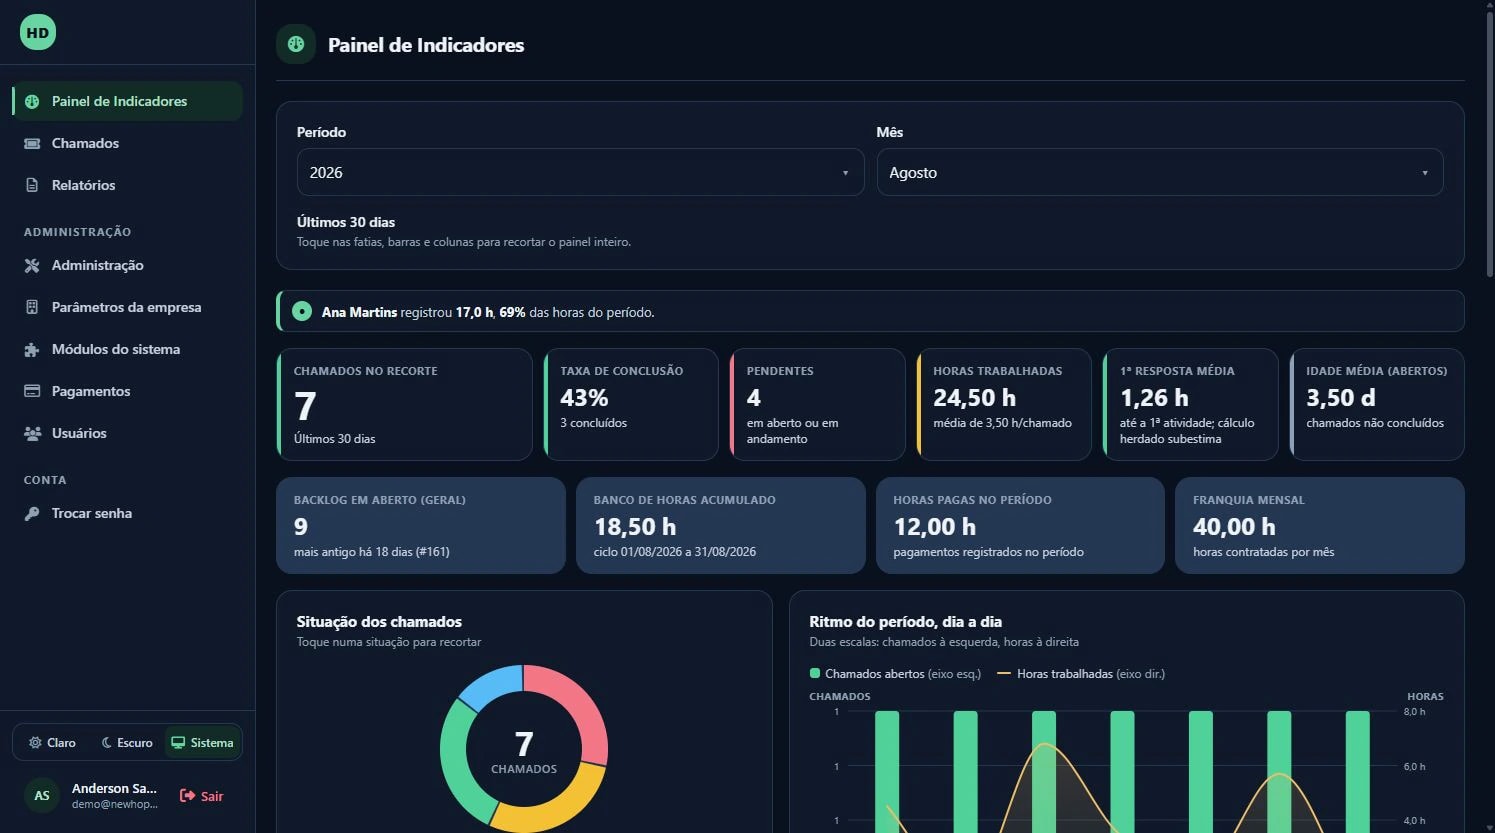Click the sun icon for Claro theme
This screenshot has width=1495, height=833.
tap(35, 743)
